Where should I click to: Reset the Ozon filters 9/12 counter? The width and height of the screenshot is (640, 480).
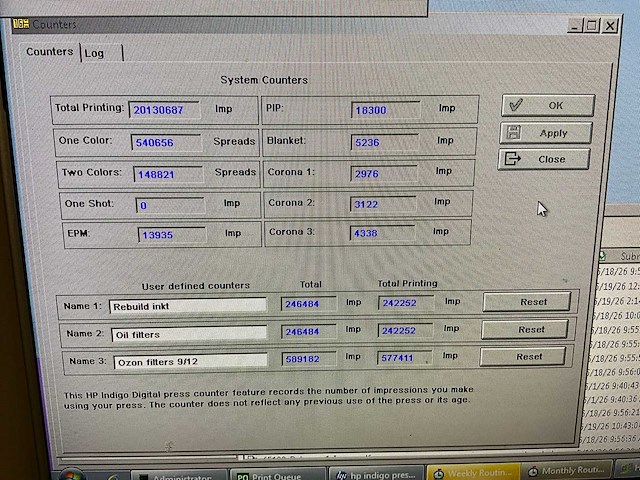(x=522, y=357)
